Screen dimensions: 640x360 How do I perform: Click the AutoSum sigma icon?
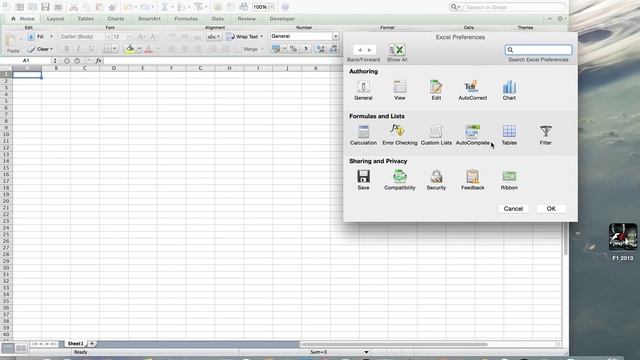(x=164, y=7)
